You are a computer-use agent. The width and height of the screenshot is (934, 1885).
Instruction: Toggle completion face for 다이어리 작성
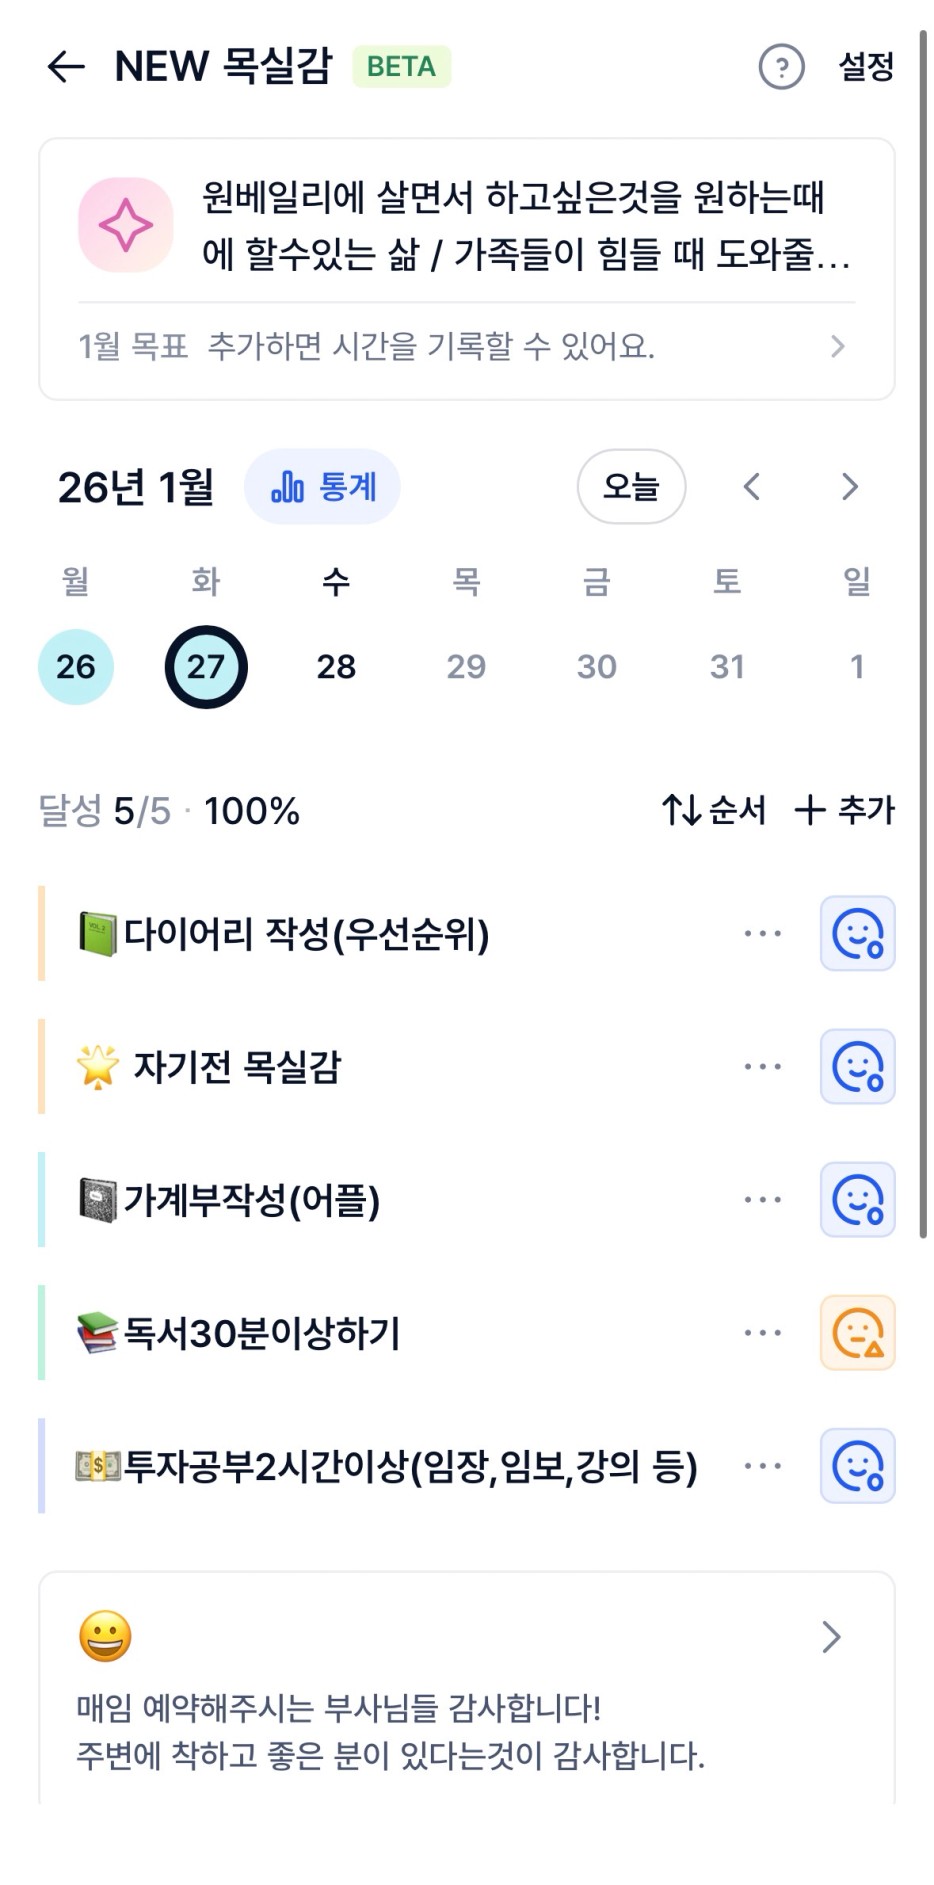(857, 933)
